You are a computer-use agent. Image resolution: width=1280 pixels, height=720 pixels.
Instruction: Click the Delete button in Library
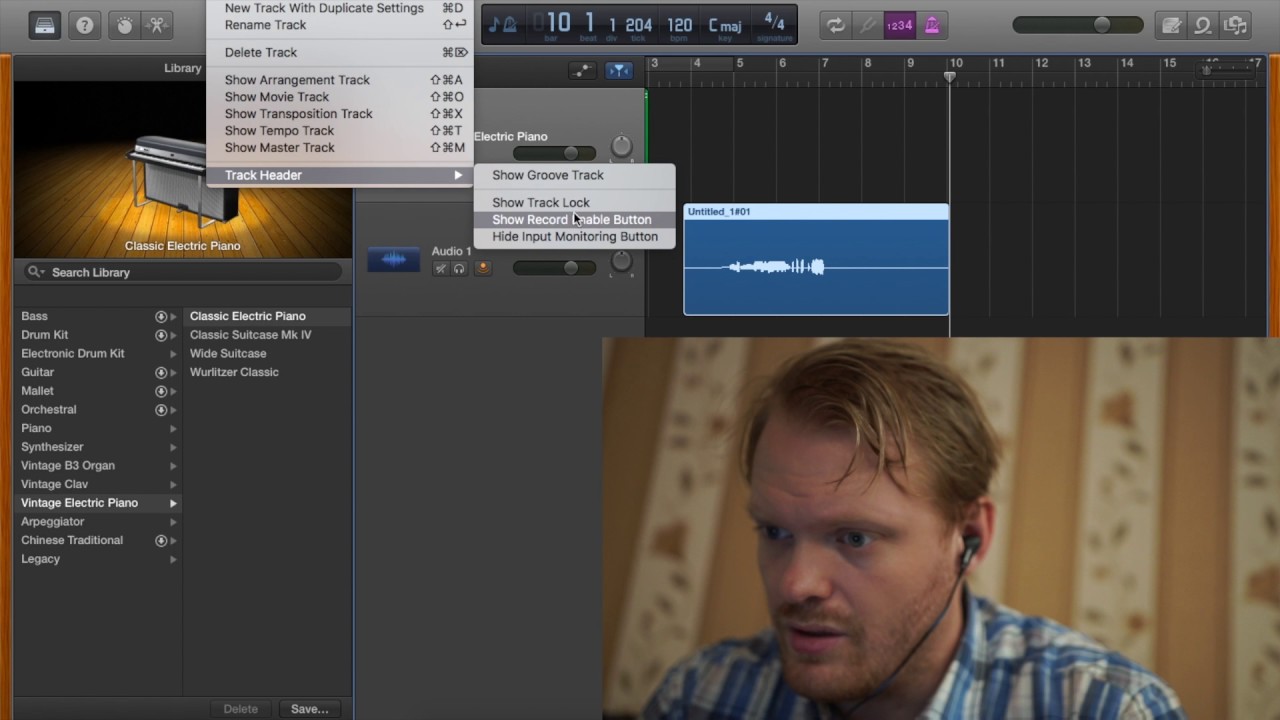pos(240,709)
